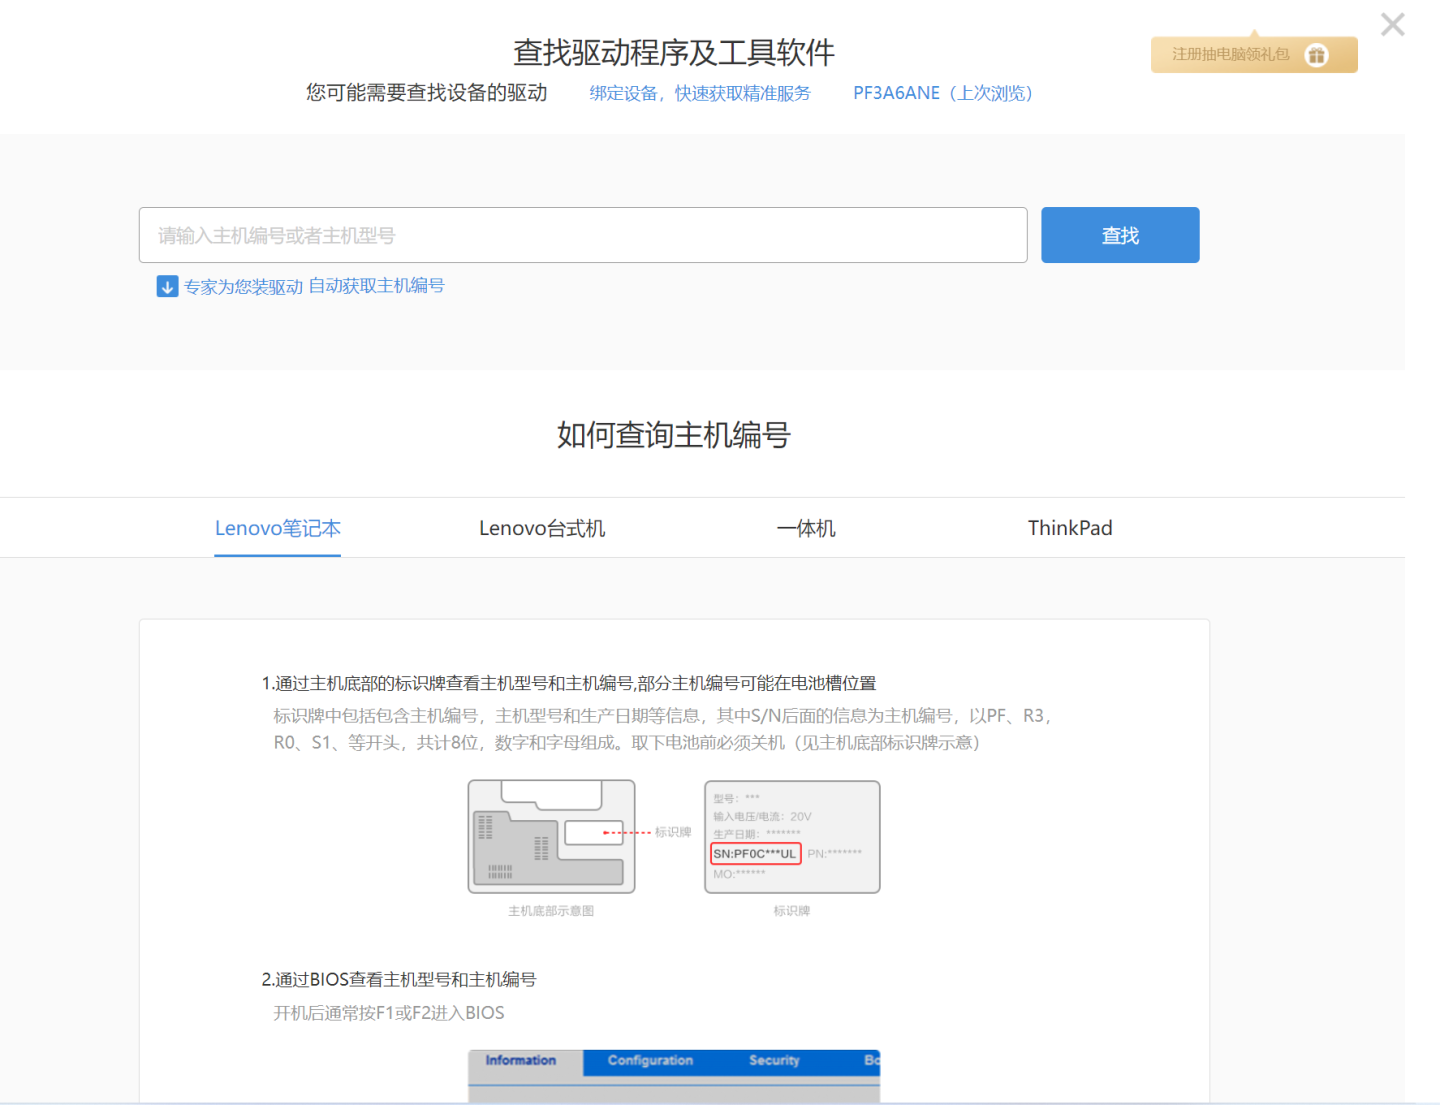Switch to the Lenovo台式机 tab
The image size is (1440, 1105).
tap(542, 528)
